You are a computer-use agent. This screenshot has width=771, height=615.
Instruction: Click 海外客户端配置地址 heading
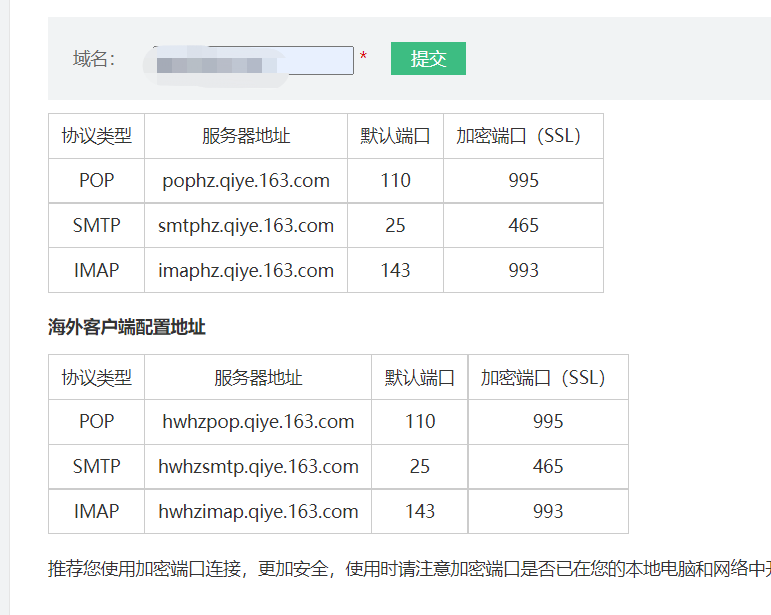127,327
